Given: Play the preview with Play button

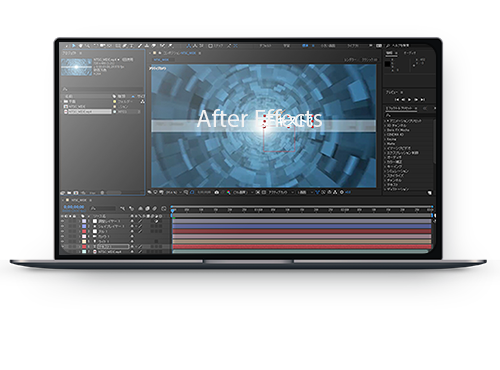Looking at the screenshot, I should [409, 99].
